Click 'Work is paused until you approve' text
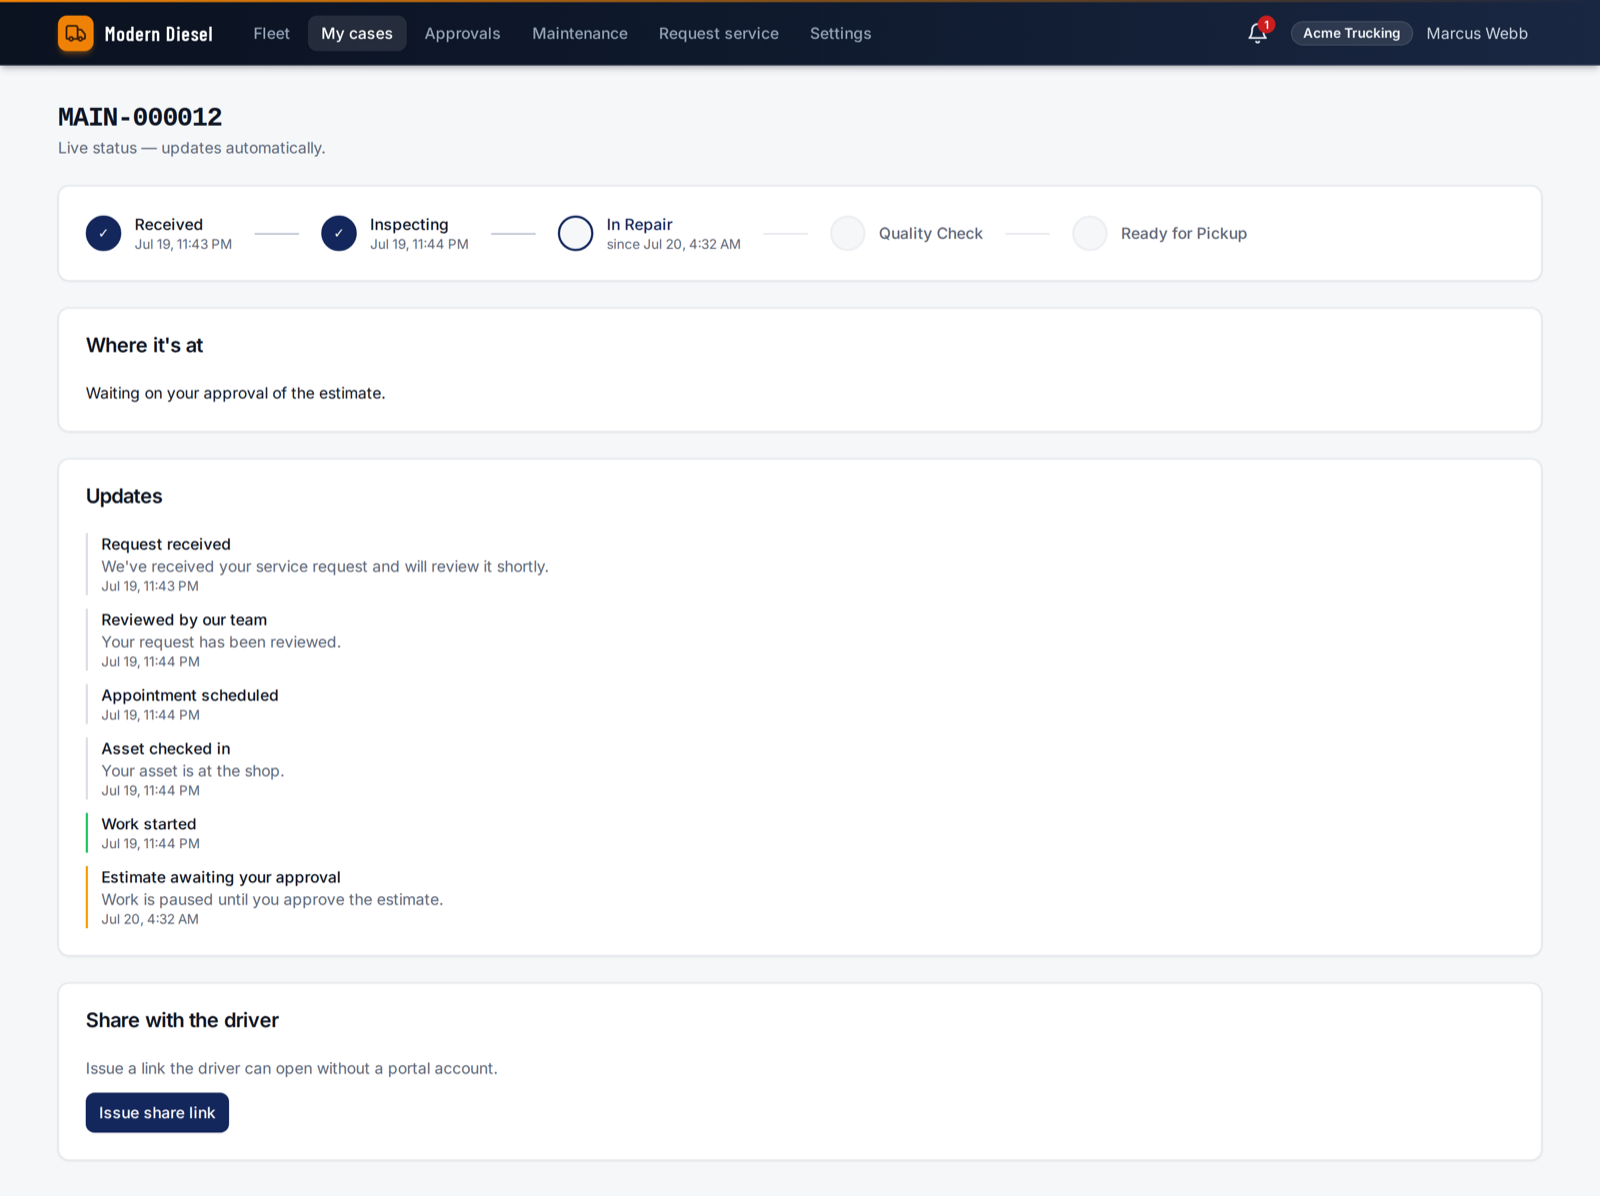Viewport: 1600px width, 1196px height. coord(272,900)
